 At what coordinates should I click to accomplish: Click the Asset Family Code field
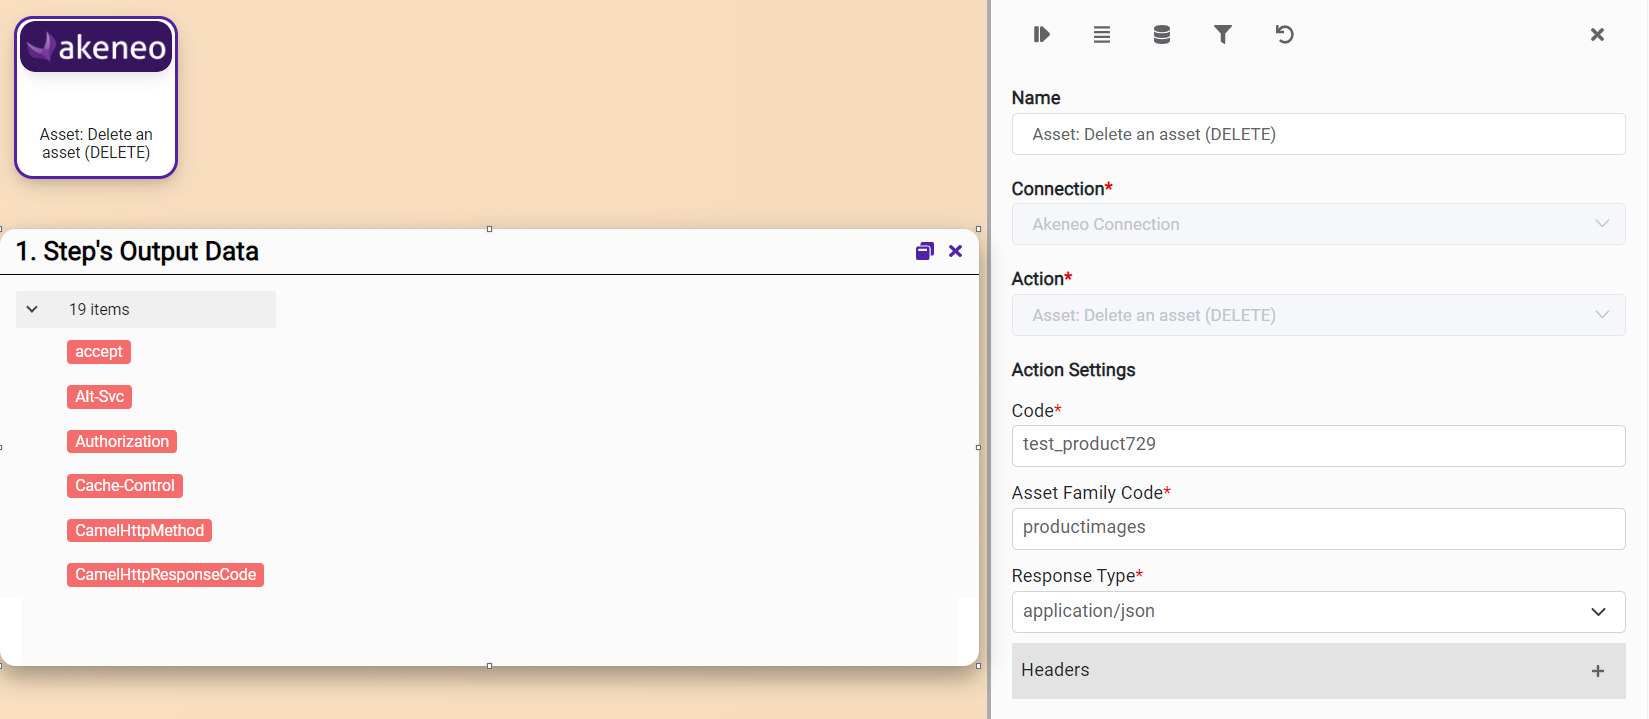click(1317, 528)
